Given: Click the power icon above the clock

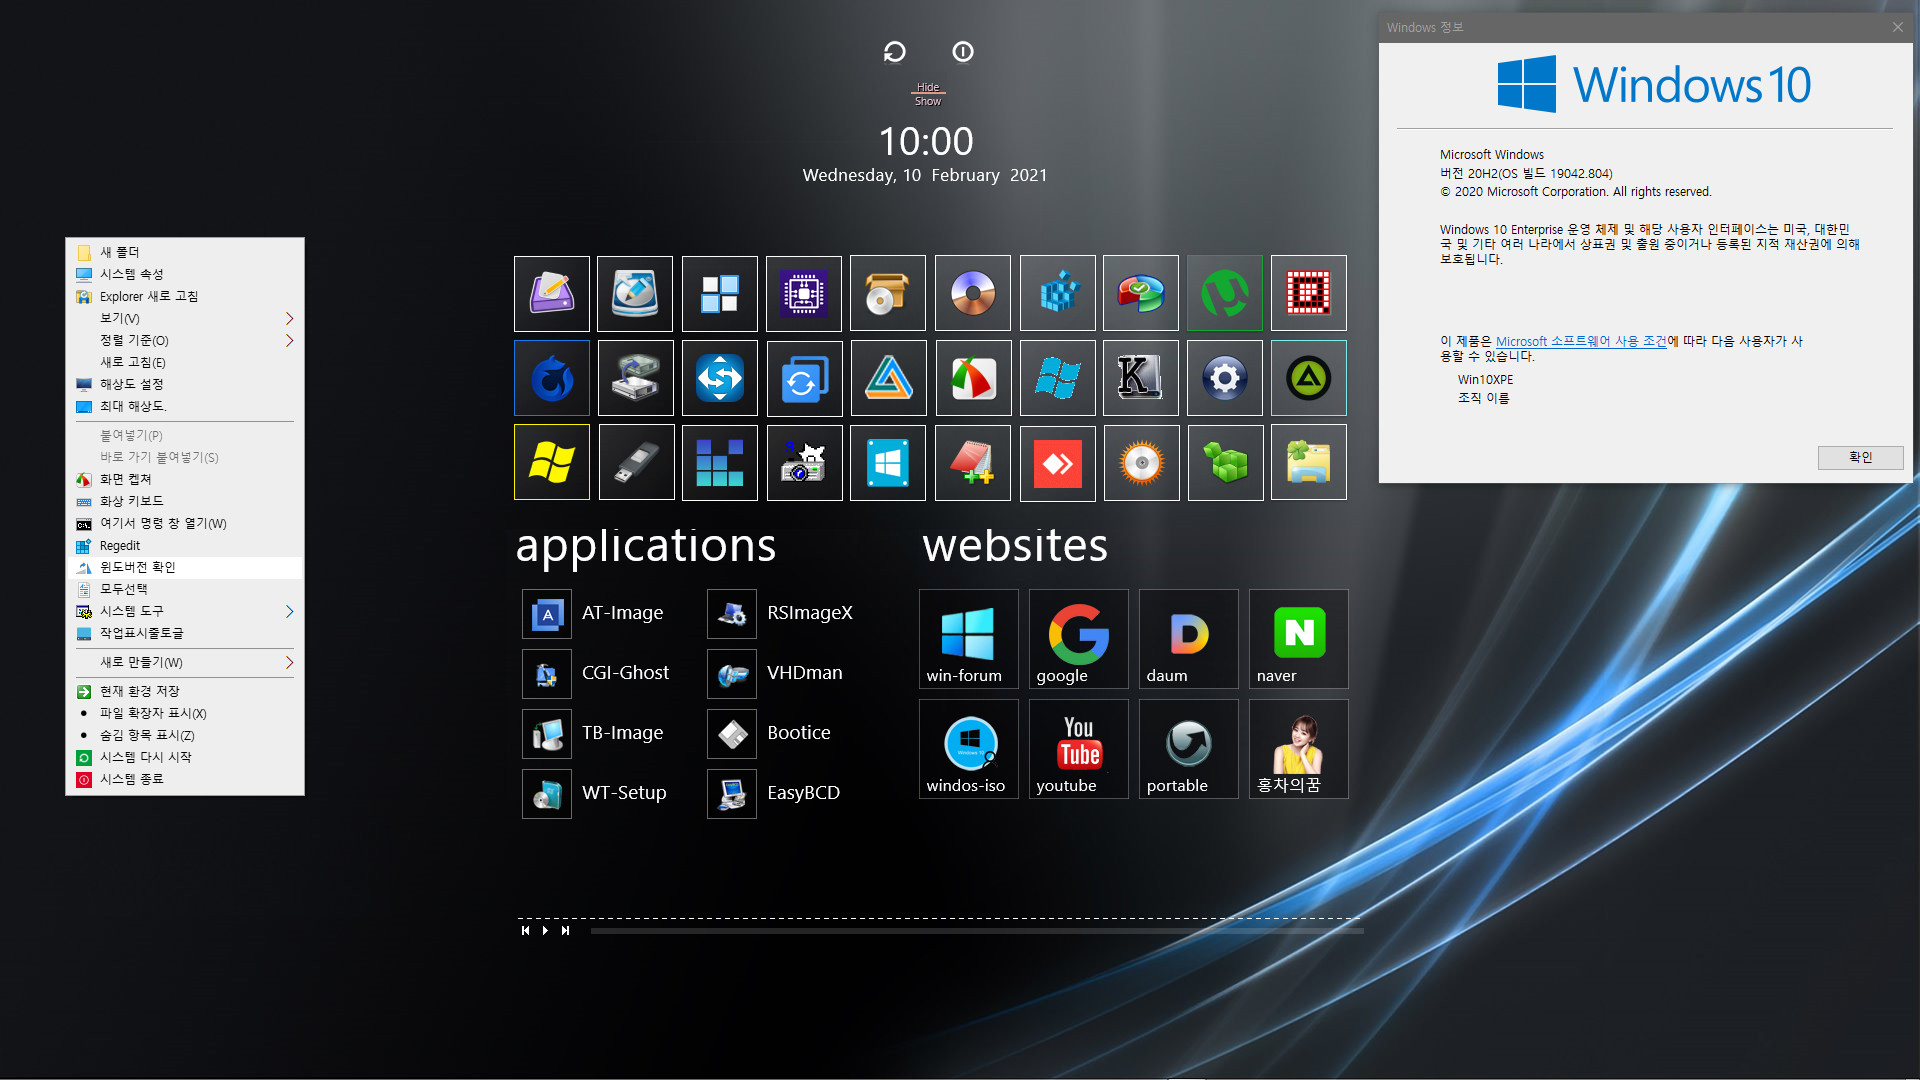Looking at the screenshot, I should coord(963,52).
